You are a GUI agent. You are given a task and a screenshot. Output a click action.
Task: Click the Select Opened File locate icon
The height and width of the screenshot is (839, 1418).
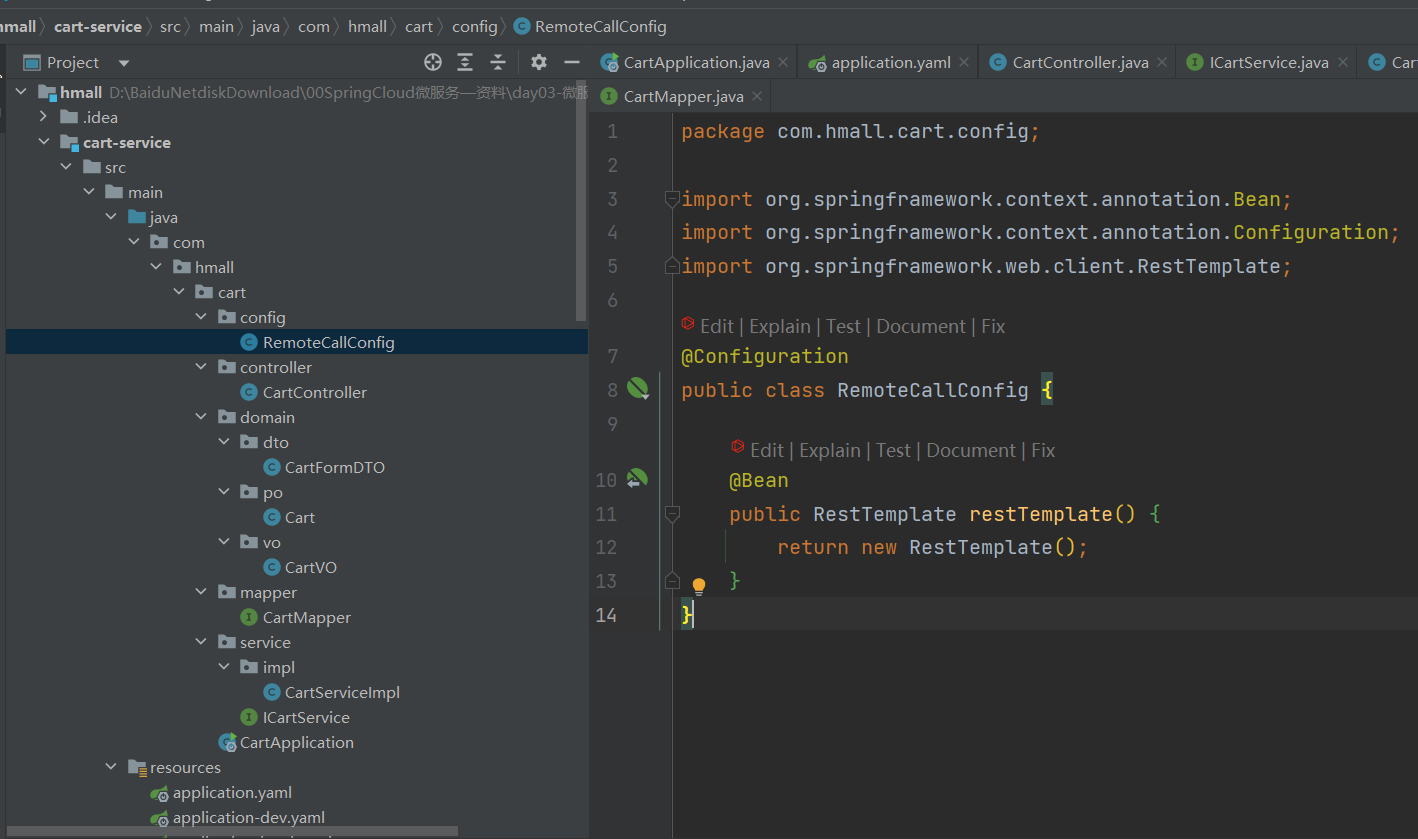click(433, 62)
